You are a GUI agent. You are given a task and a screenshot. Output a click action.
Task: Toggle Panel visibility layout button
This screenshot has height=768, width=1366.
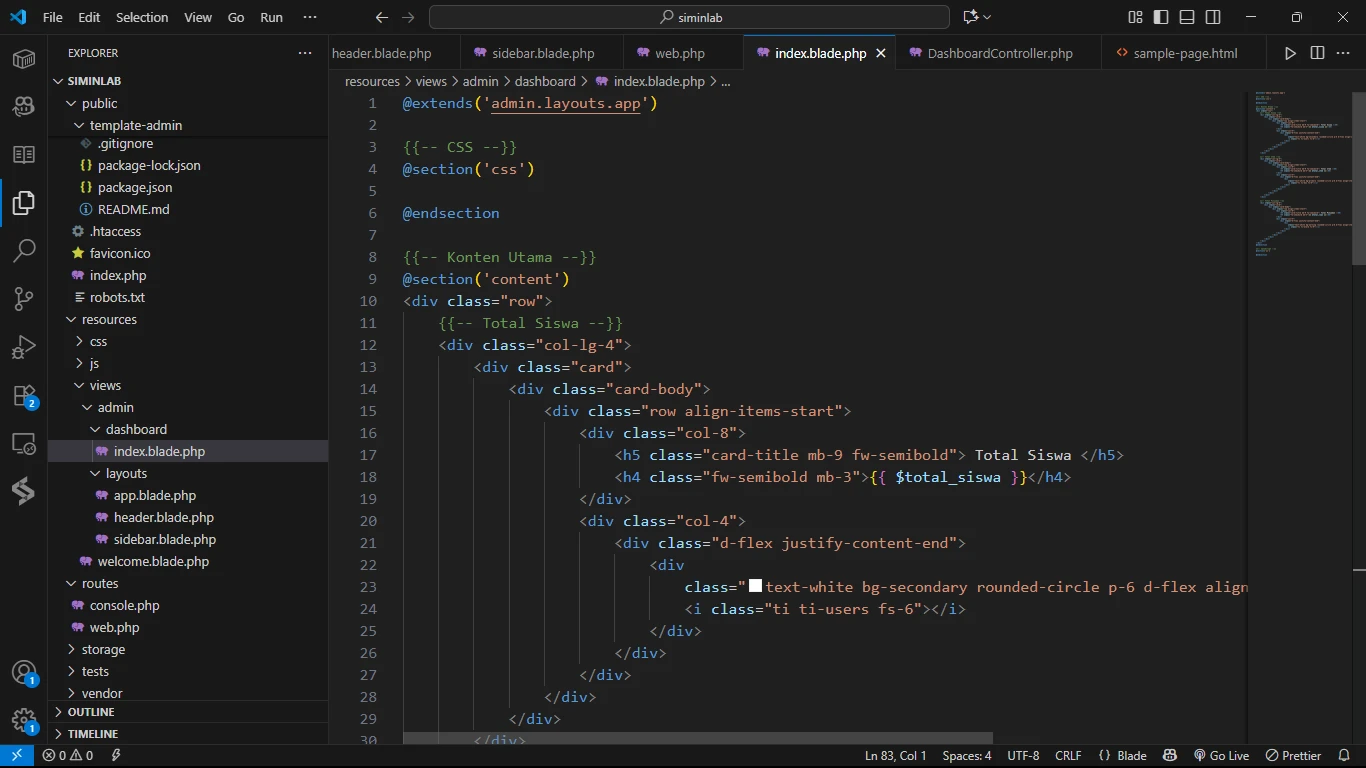(1187, 17)
